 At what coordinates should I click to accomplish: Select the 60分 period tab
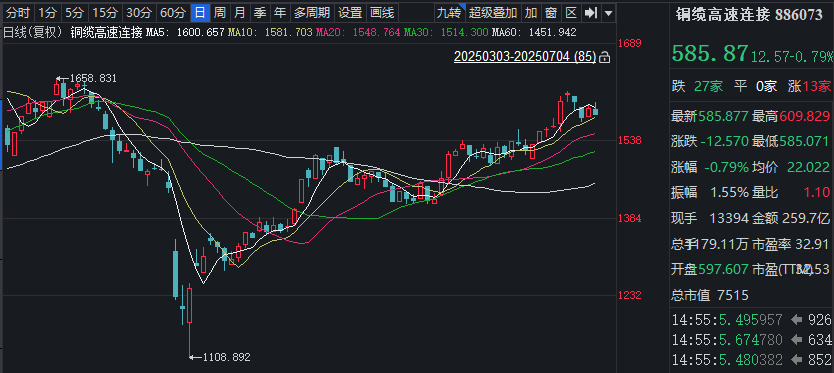point(174,12)
